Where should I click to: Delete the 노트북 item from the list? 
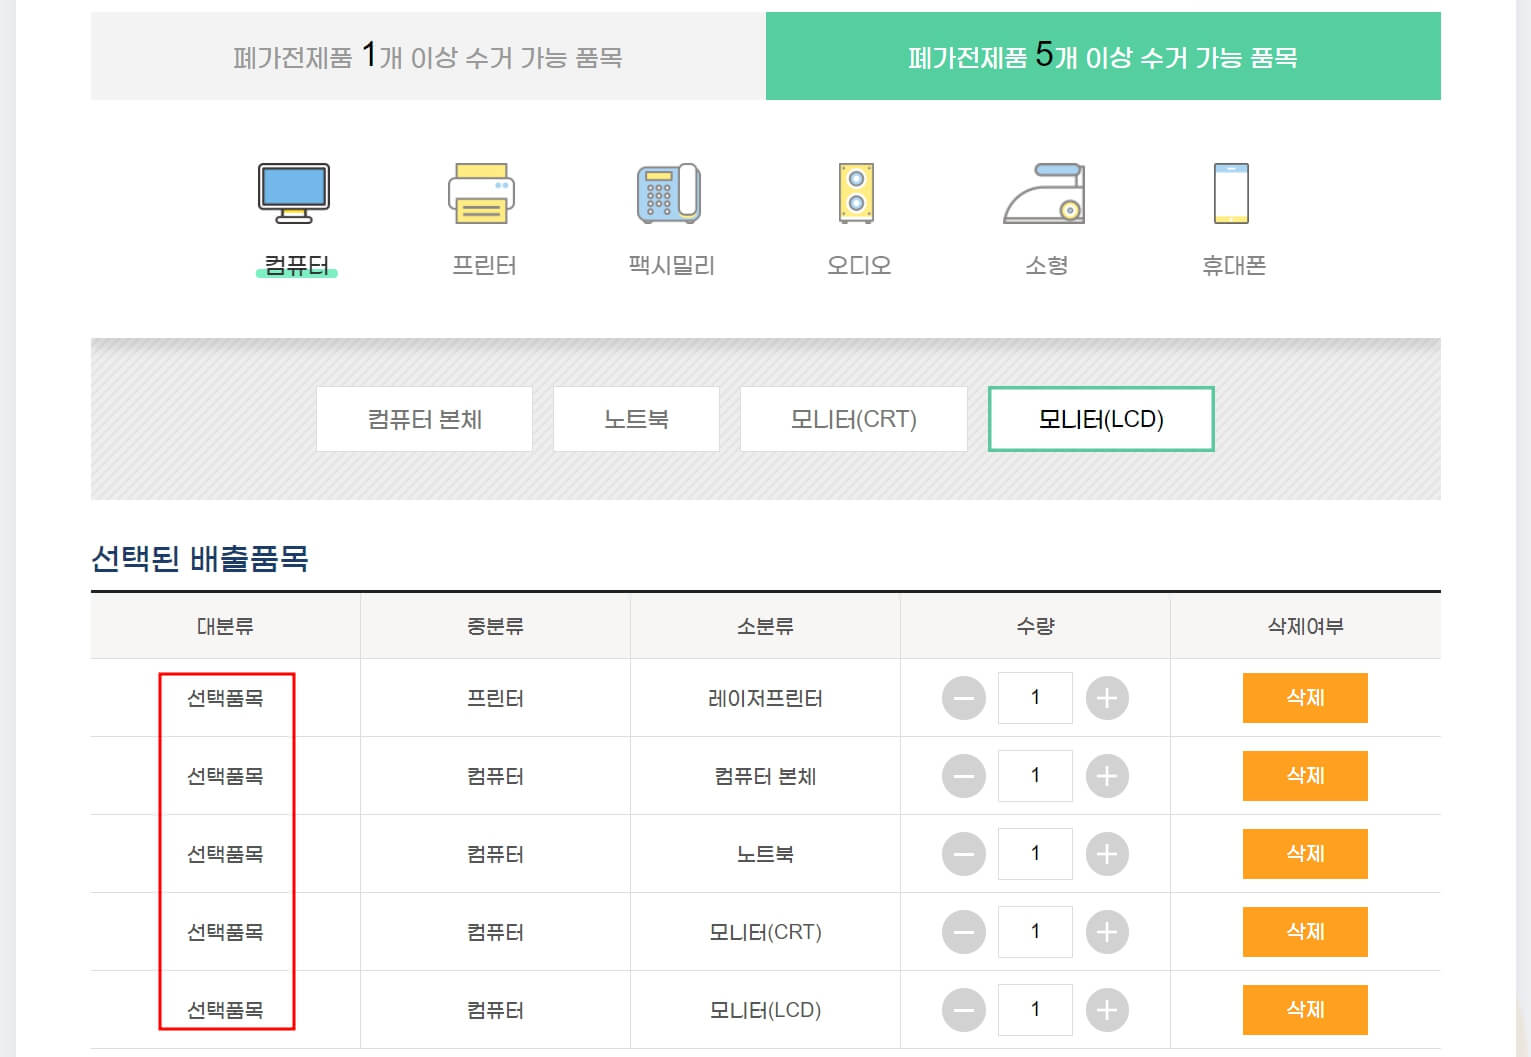coord(1305,854)
